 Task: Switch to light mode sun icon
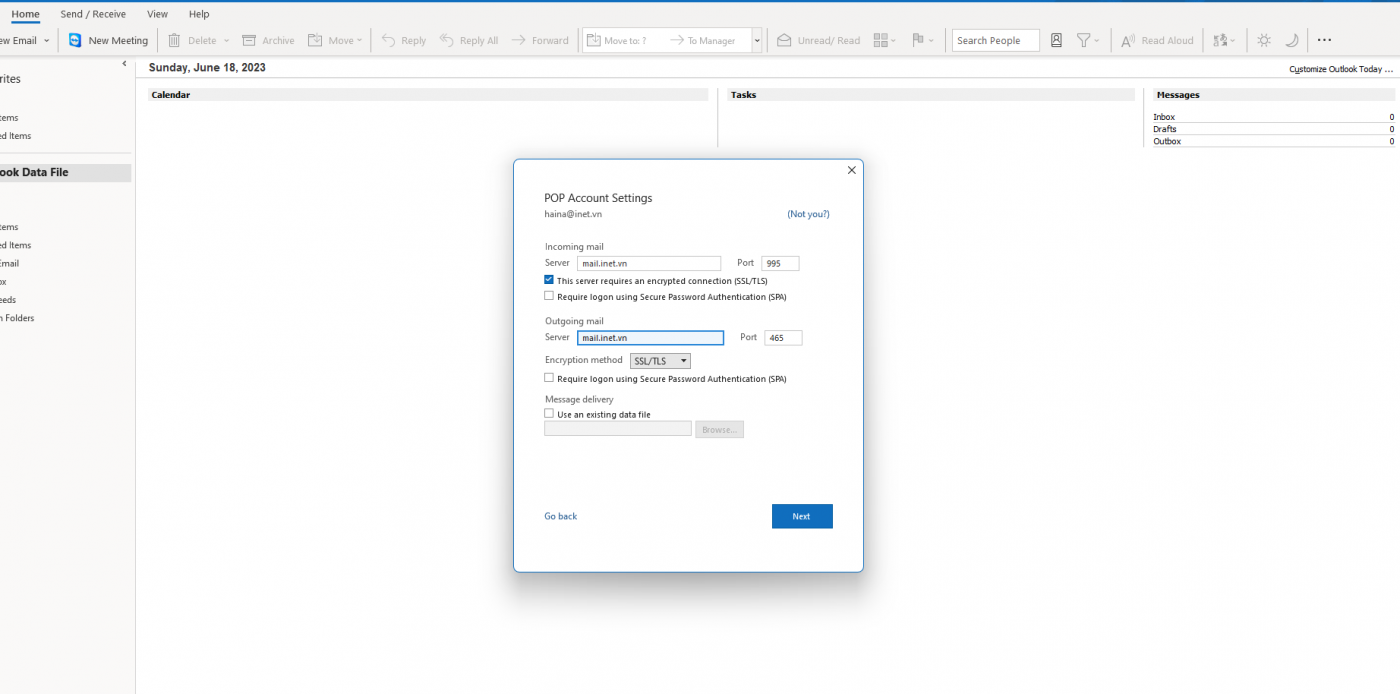[1264, 40]
